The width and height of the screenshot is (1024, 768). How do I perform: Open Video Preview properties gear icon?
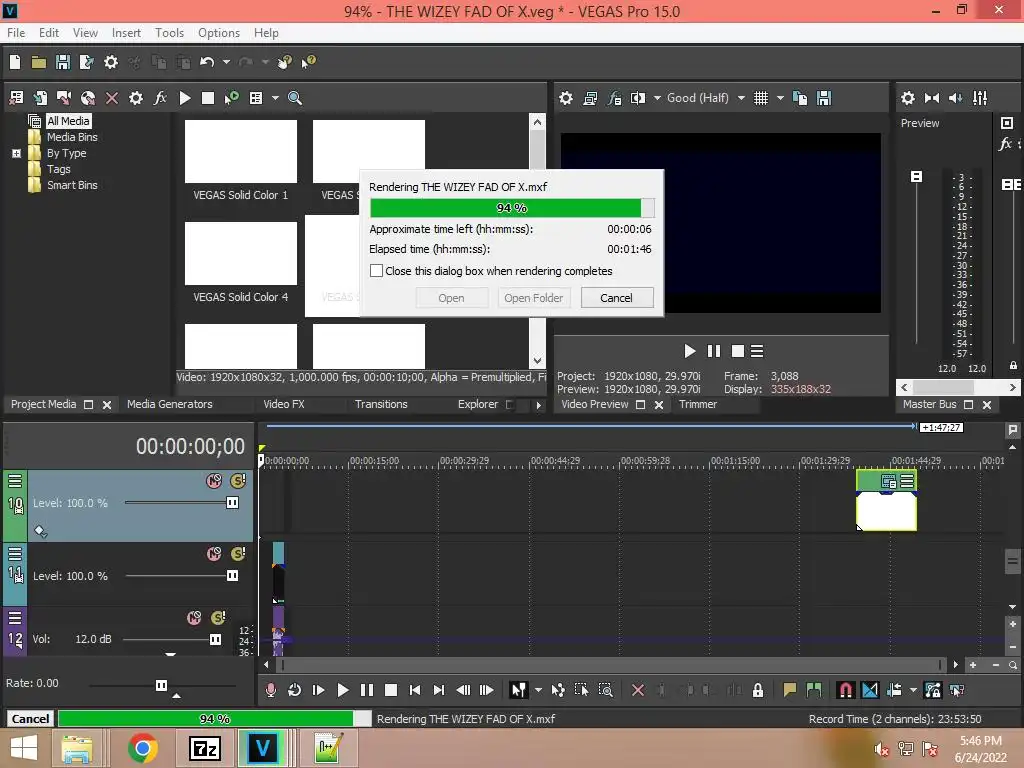click(566, 98)
